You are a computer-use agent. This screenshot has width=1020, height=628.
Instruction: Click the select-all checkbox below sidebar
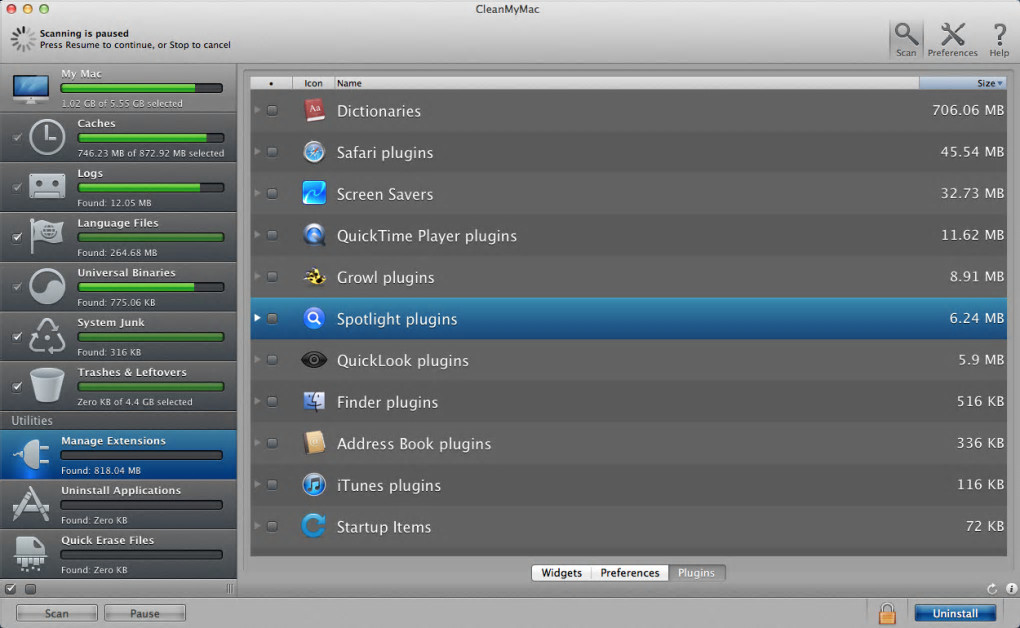tap(10, 589)
